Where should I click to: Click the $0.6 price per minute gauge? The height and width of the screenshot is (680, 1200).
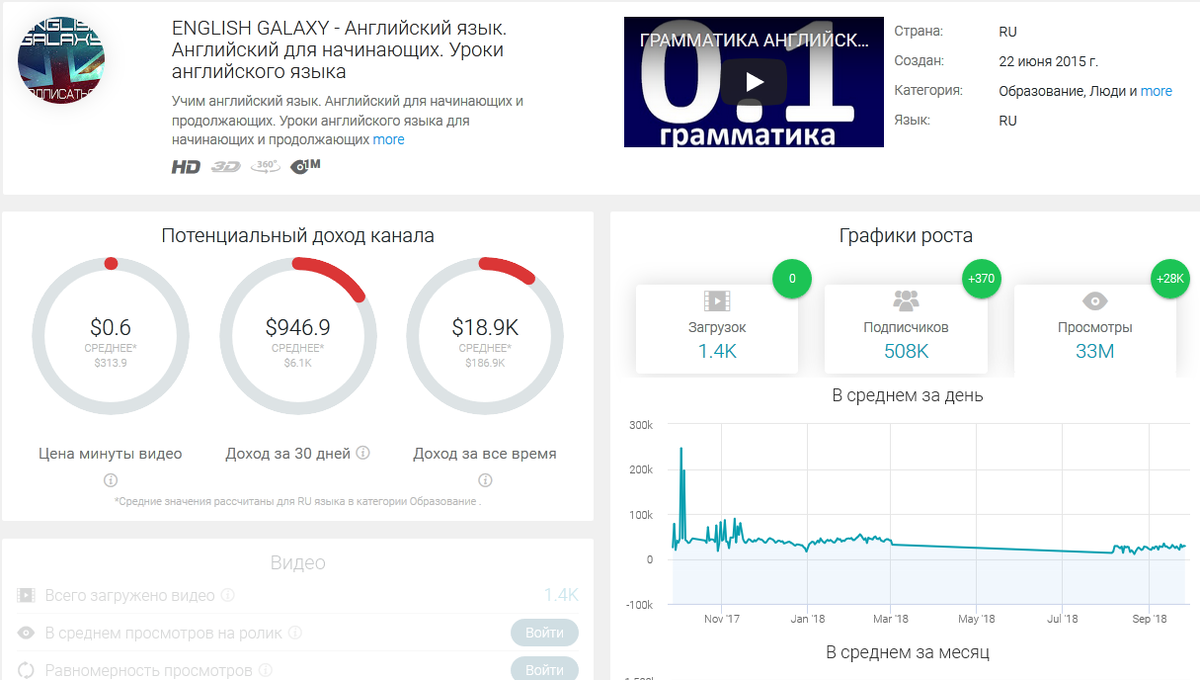click(x=111, y=335)
